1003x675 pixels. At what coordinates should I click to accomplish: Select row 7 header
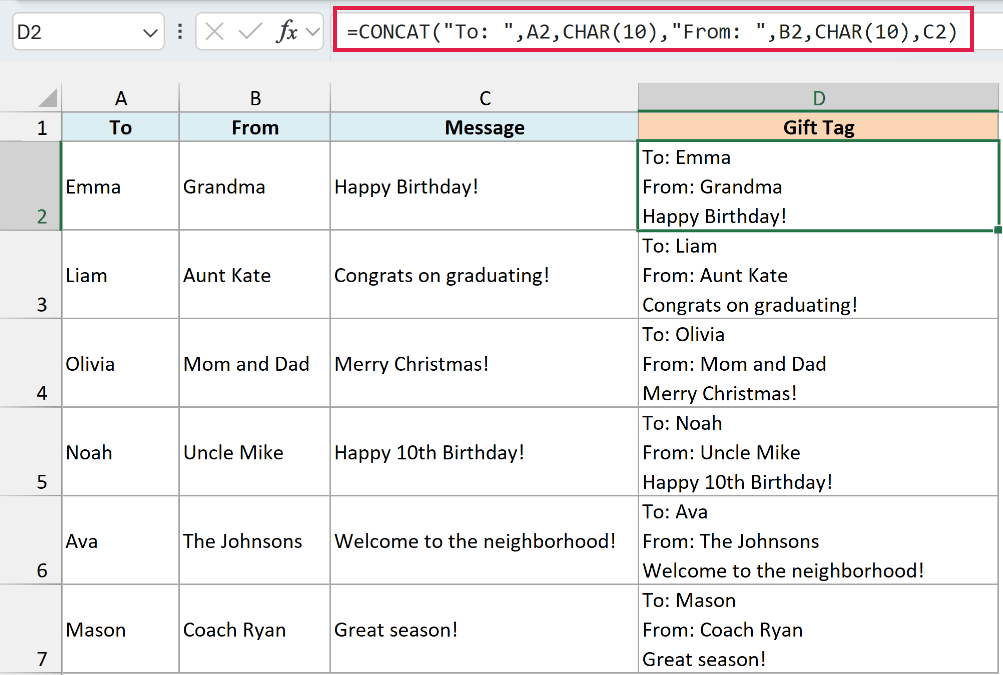(x=30, y=629)
